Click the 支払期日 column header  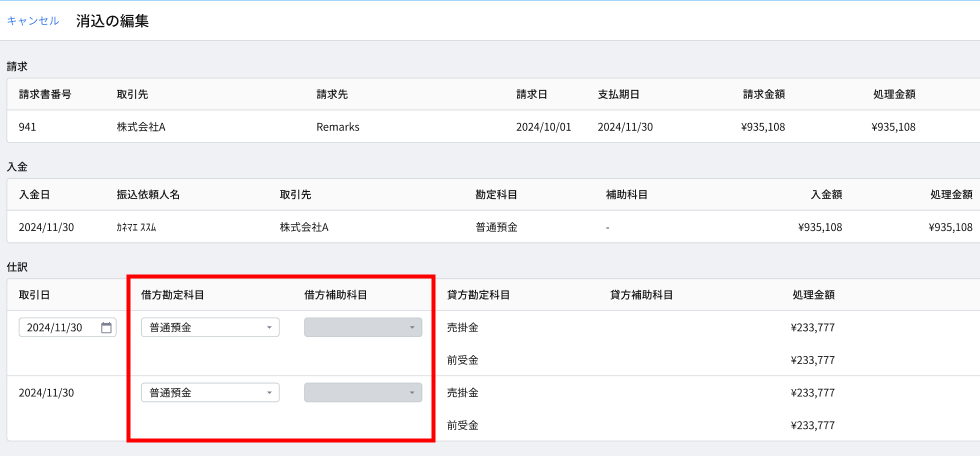click(618, 94)
